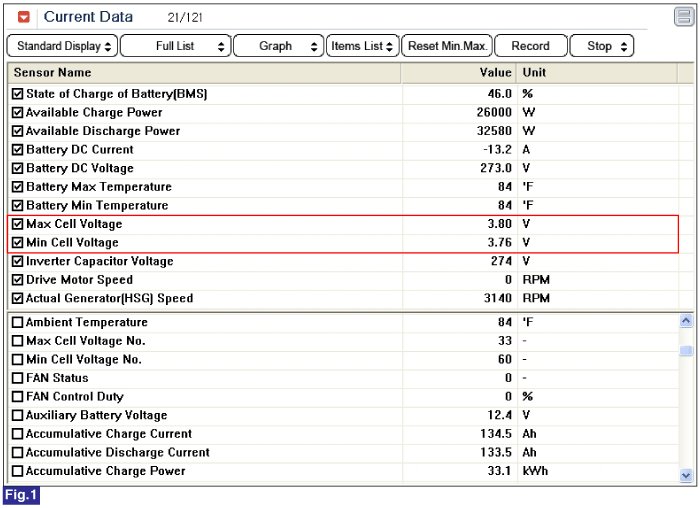700x508 pixels.
Task: Select the 274 inverter capacitor value
Action: (501, 261)
